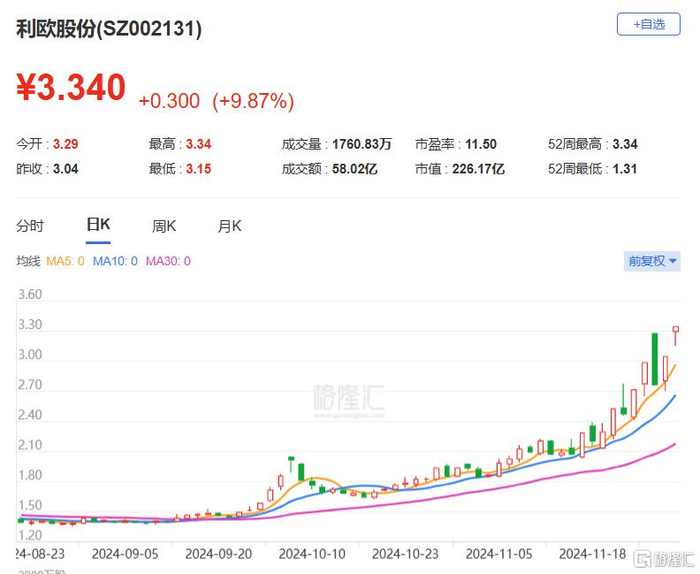
Task: Click the 2024-10-10 date axis label
Action: (312, 554)
